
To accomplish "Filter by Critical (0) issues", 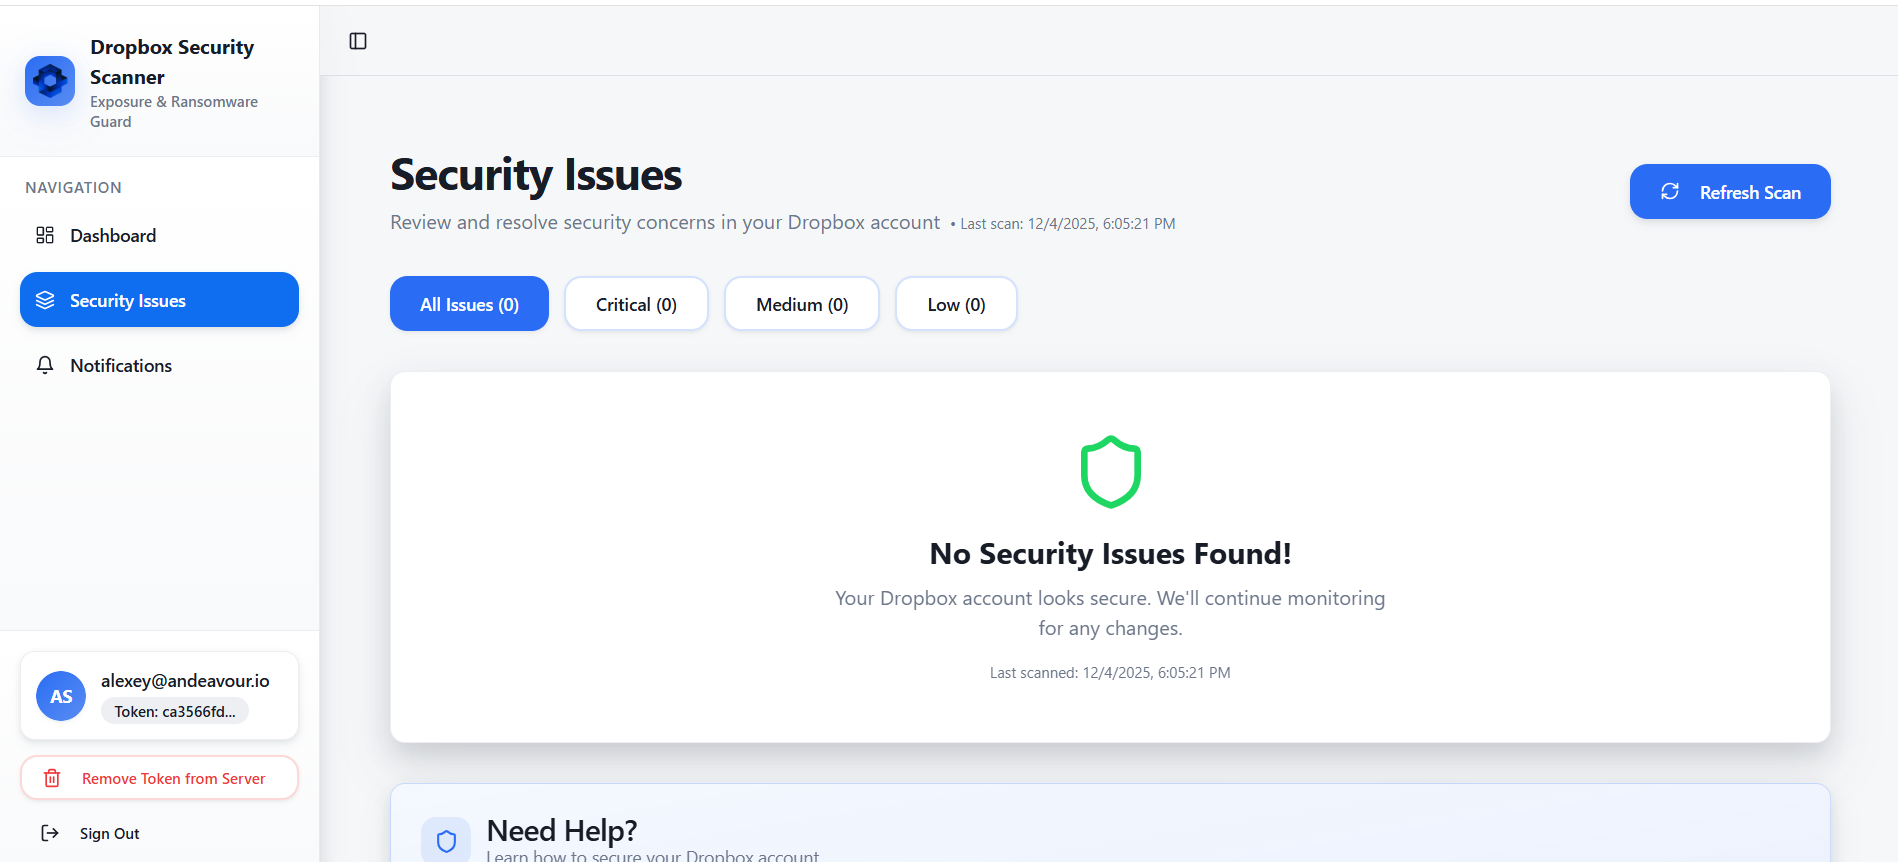I will coord(636,304).
